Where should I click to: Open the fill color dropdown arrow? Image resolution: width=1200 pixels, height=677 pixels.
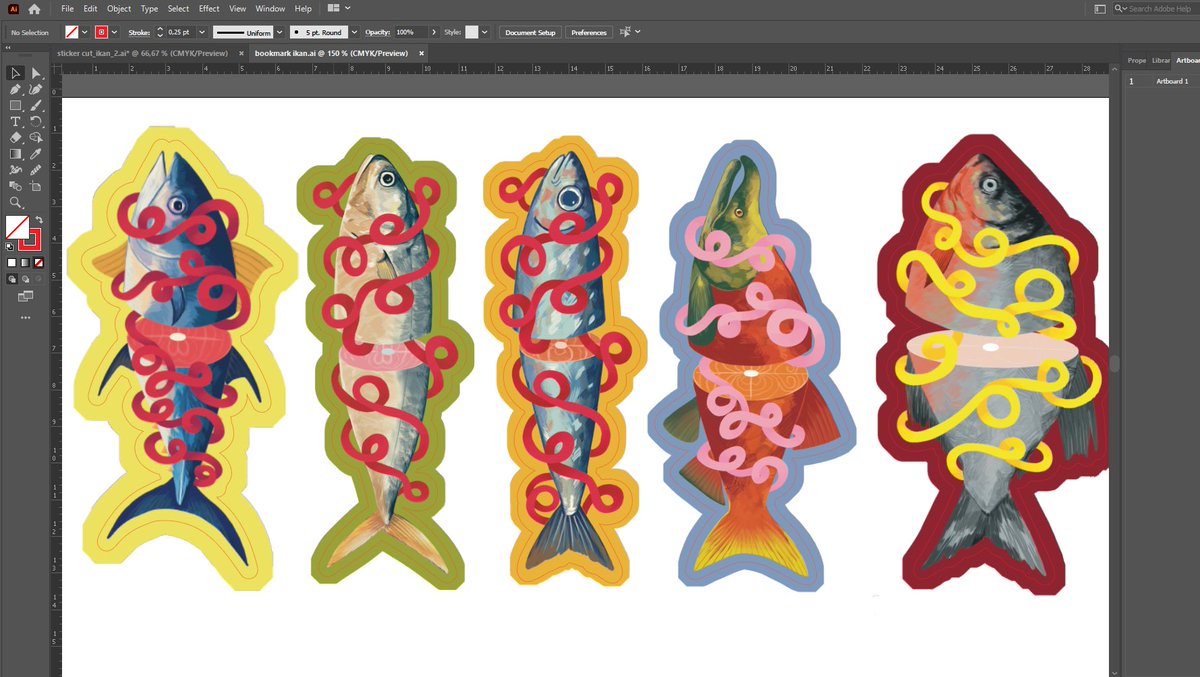[x=85, y=32]
